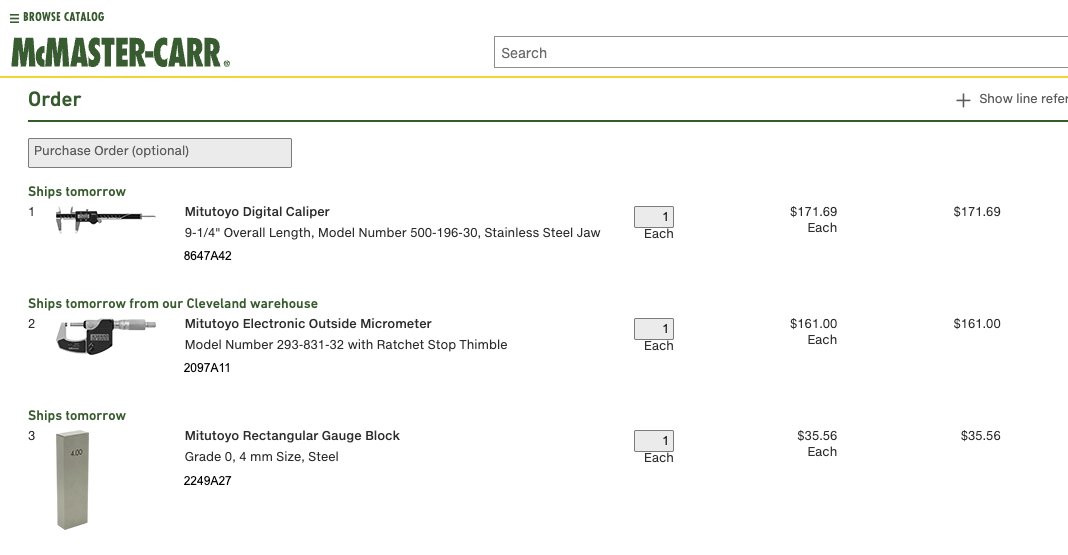Click the $161.00 Each unit price
Image resolution: width=1068 pixels, height=555 pixels.
[813, 332]
